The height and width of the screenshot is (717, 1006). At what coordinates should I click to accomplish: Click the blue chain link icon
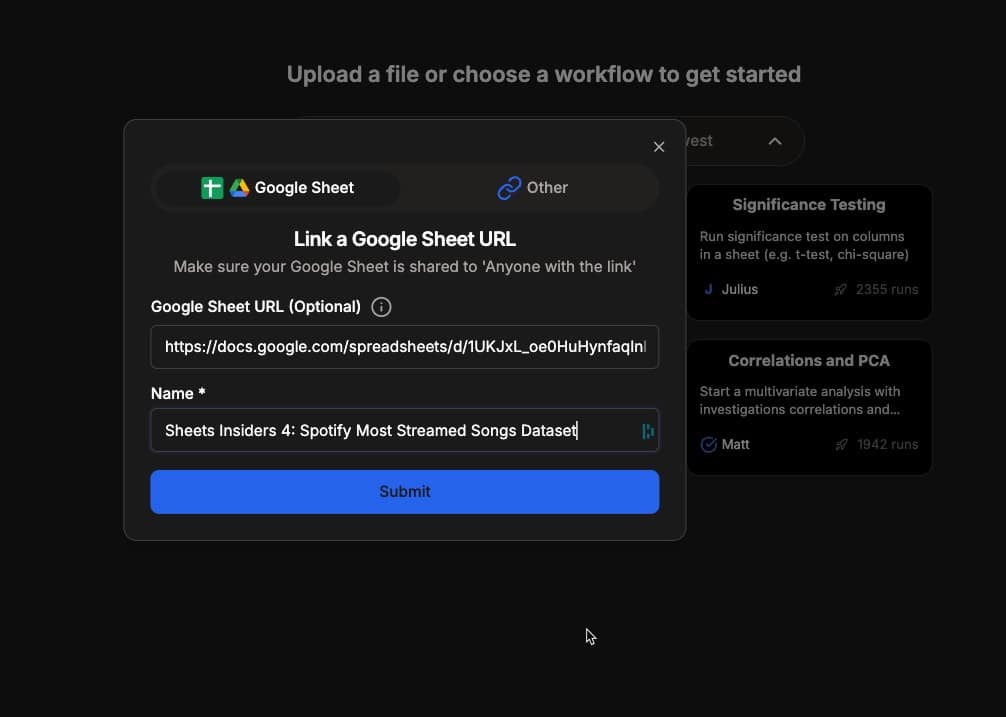click(x=509, y=188)
